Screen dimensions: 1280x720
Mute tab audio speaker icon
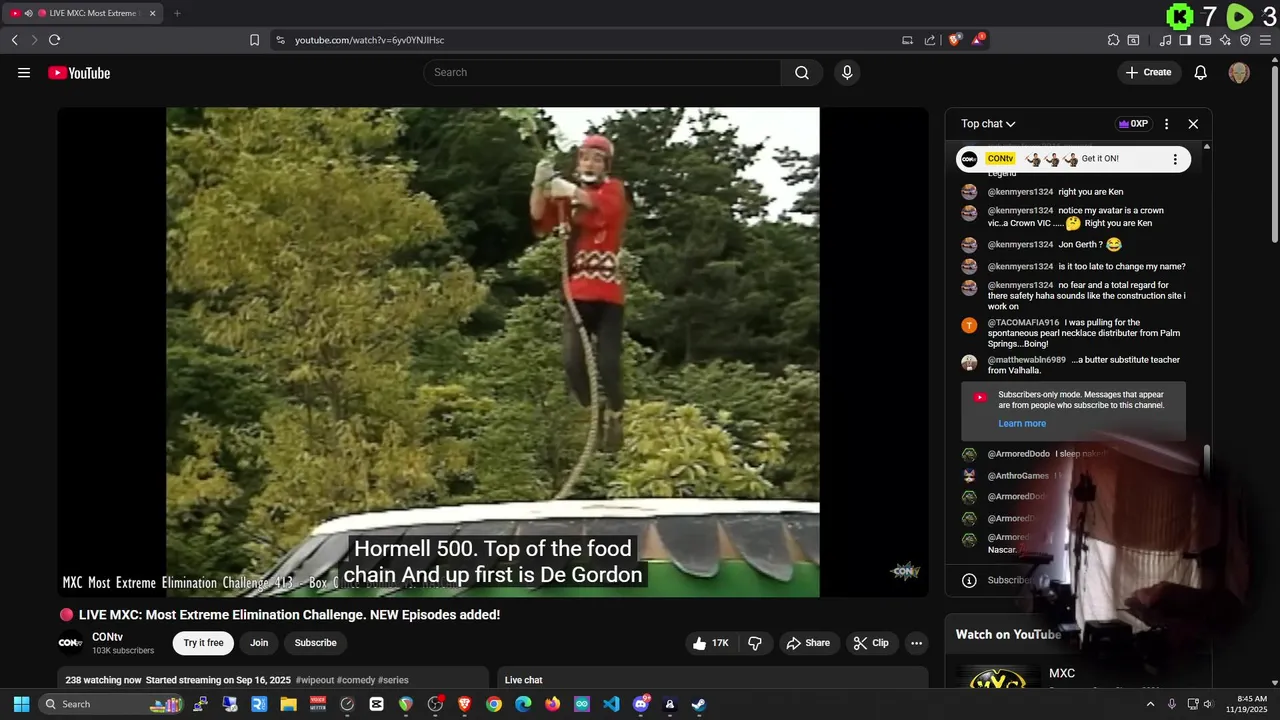(28, 13)
